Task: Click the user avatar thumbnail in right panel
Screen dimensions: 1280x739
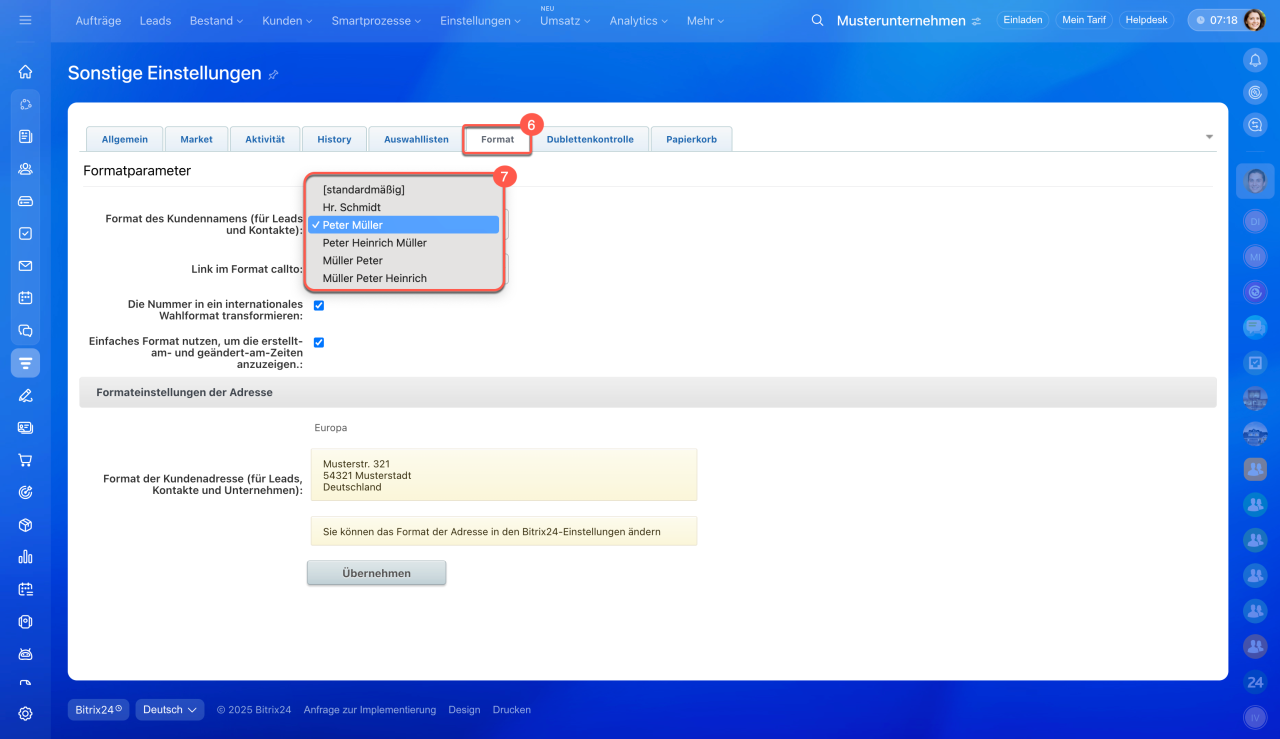Action: tap(1255, 181)
